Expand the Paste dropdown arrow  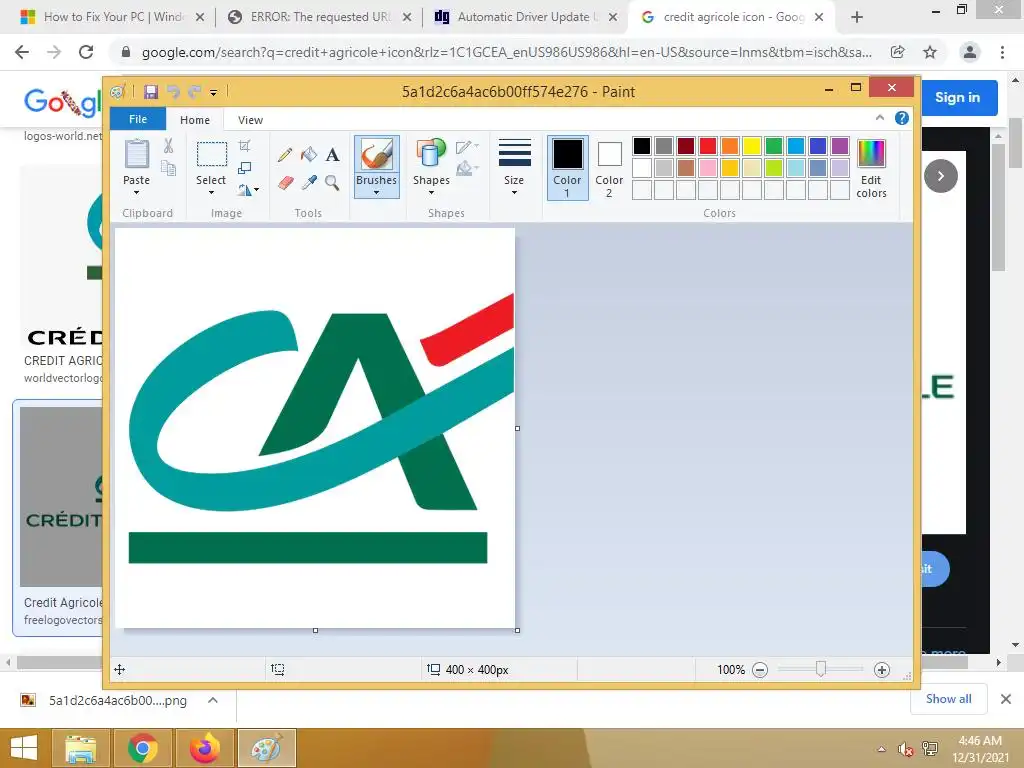coord(136,193)
